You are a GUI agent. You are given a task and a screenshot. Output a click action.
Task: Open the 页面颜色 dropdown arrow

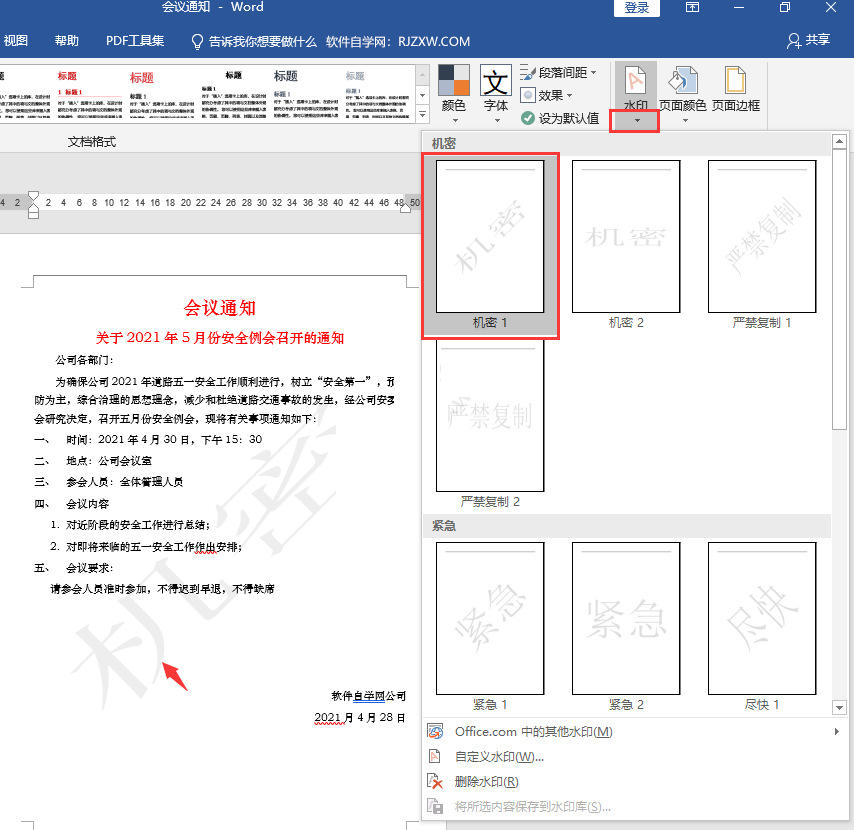point(684,120)
